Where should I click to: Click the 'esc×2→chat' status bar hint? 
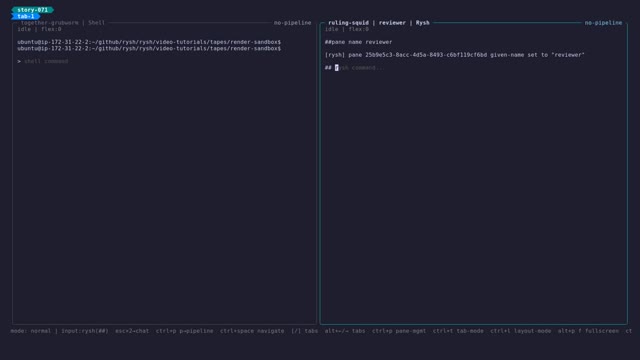coord(132,331)
